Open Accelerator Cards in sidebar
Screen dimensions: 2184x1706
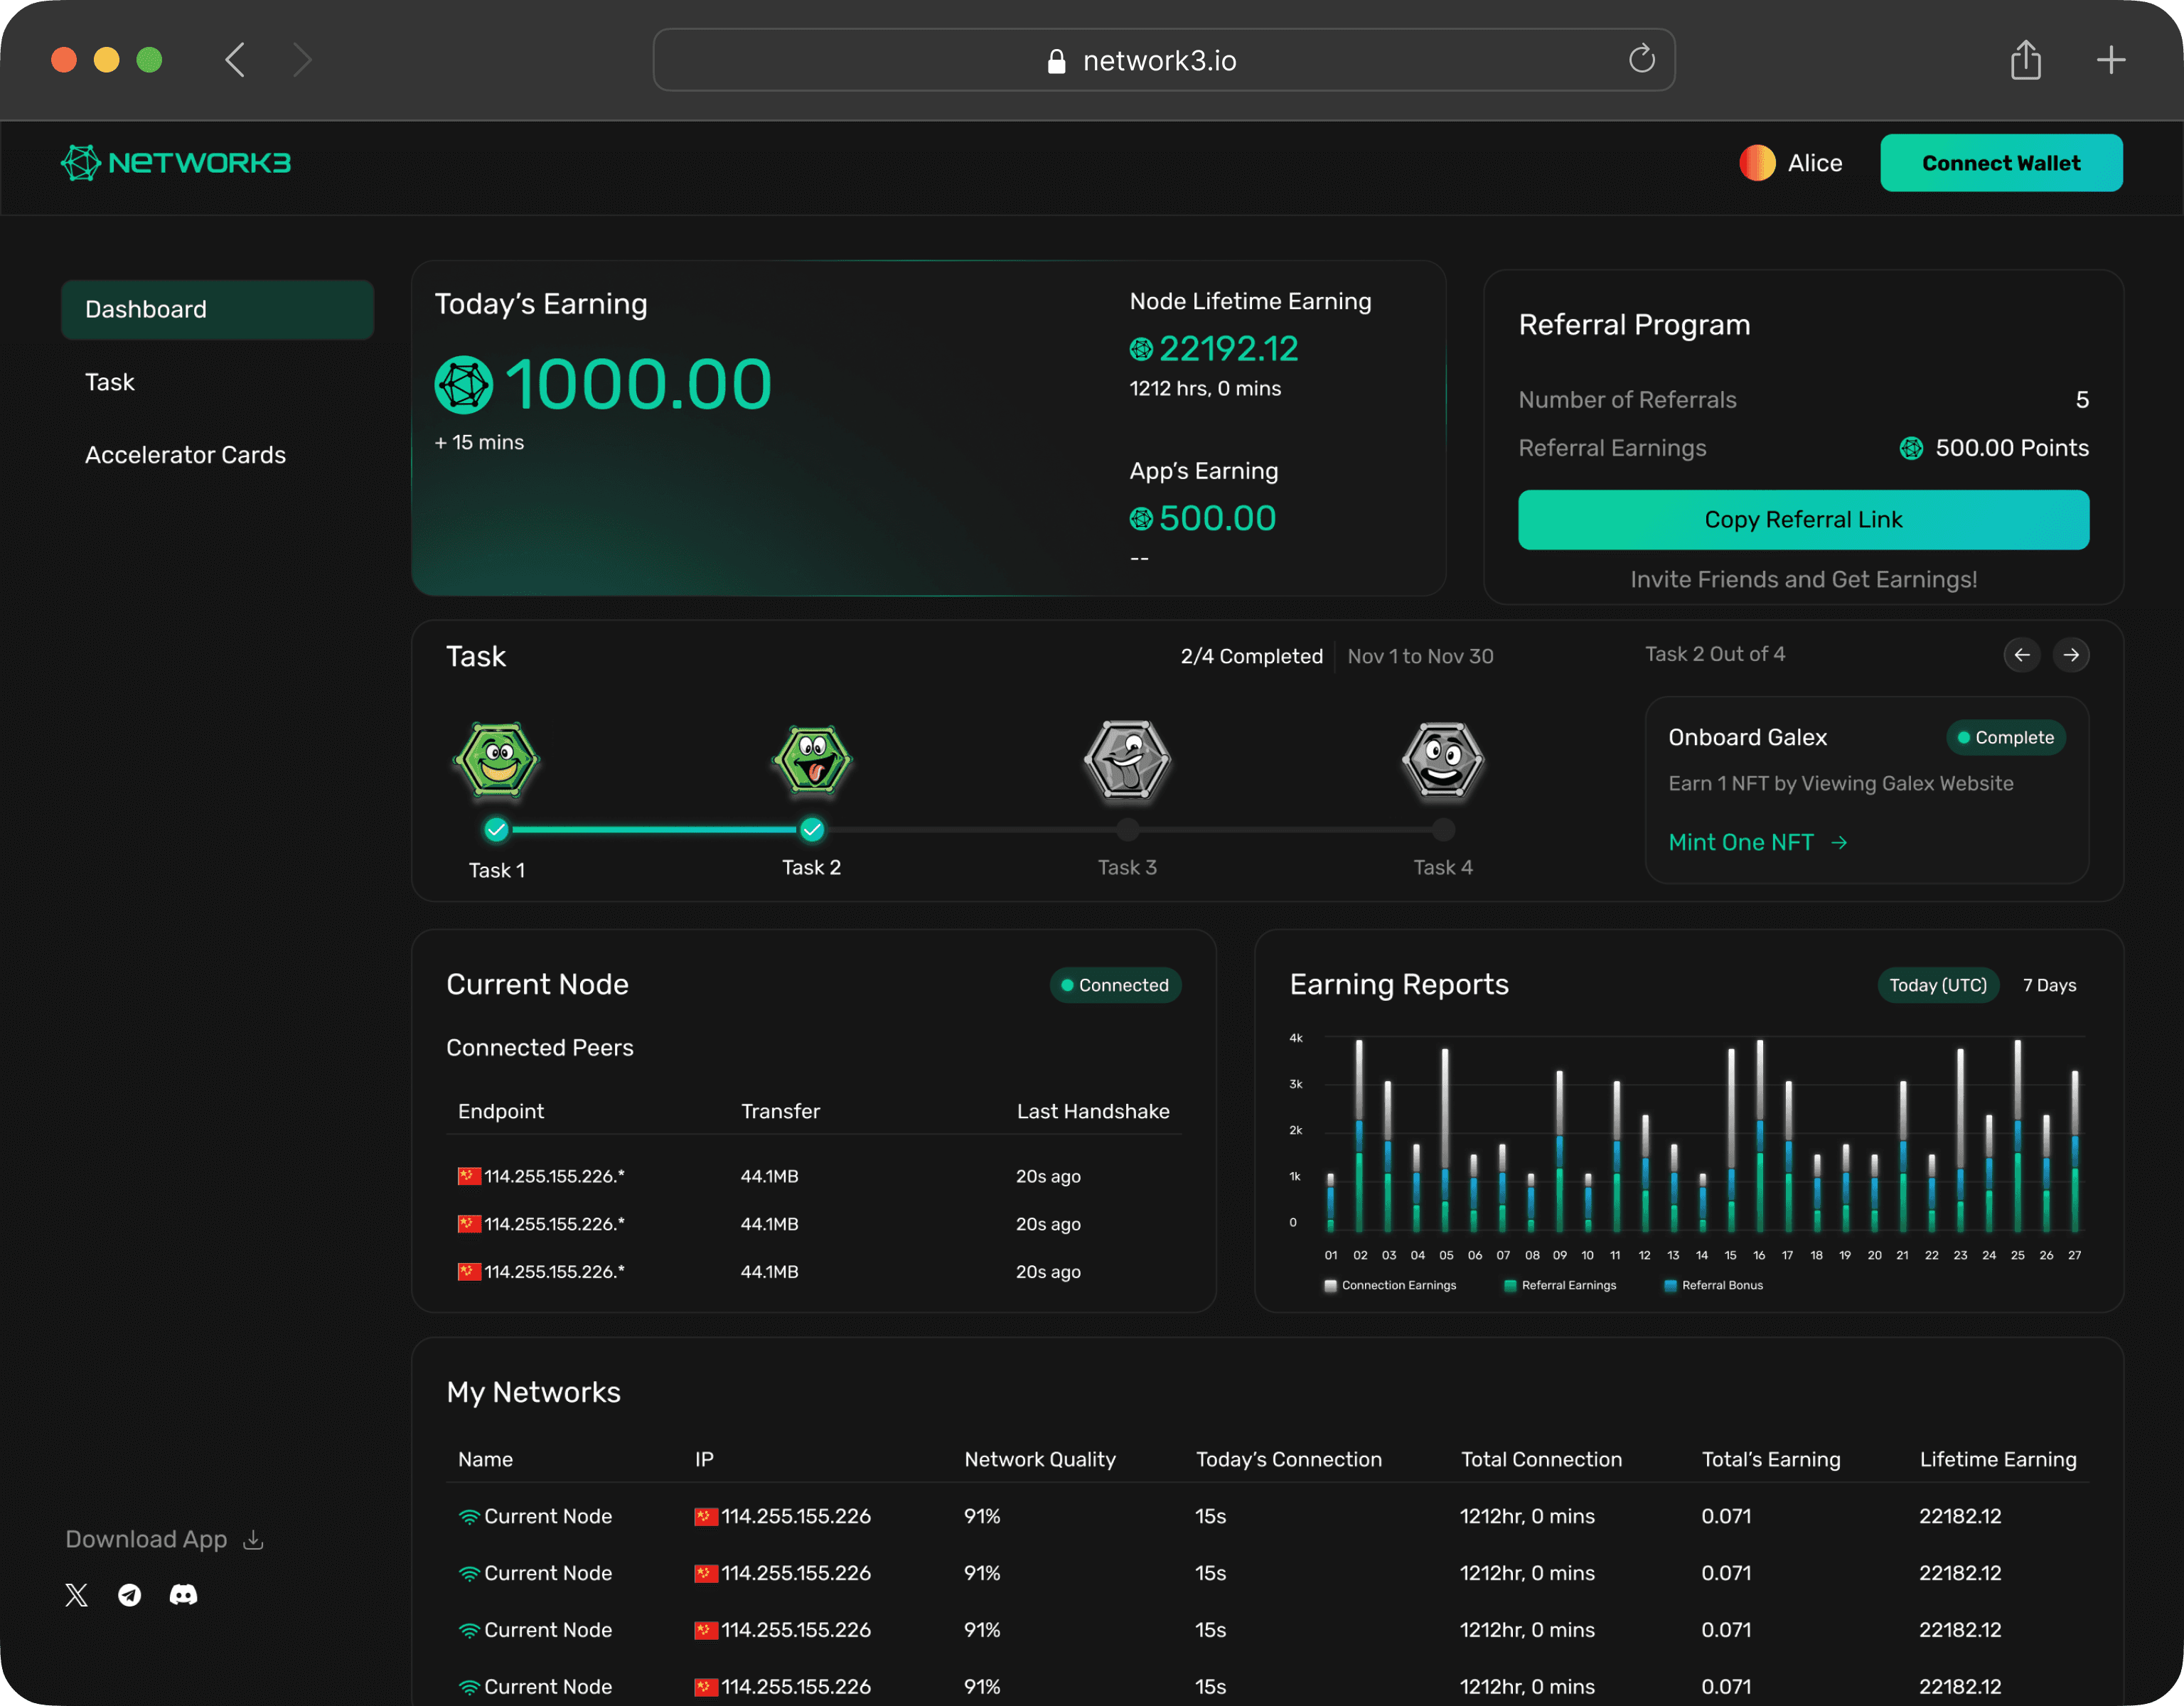(x=185, y=455)
